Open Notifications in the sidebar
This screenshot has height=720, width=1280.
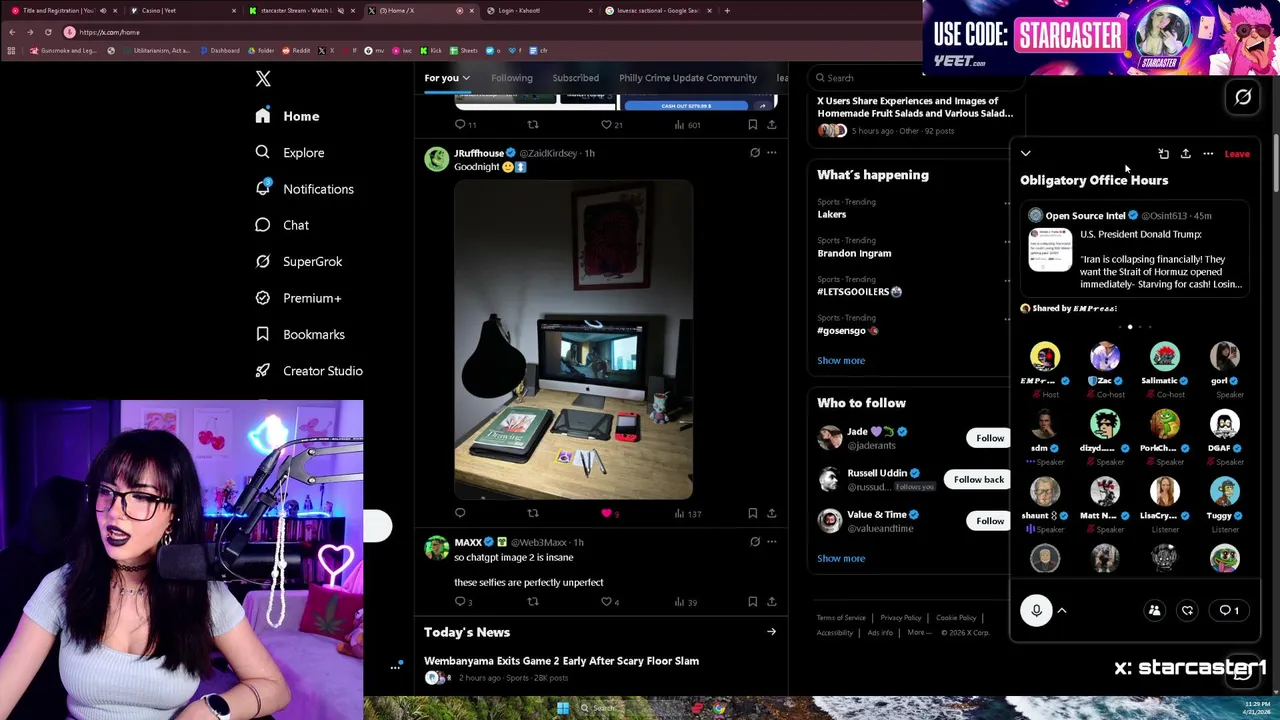pos(304,189)
